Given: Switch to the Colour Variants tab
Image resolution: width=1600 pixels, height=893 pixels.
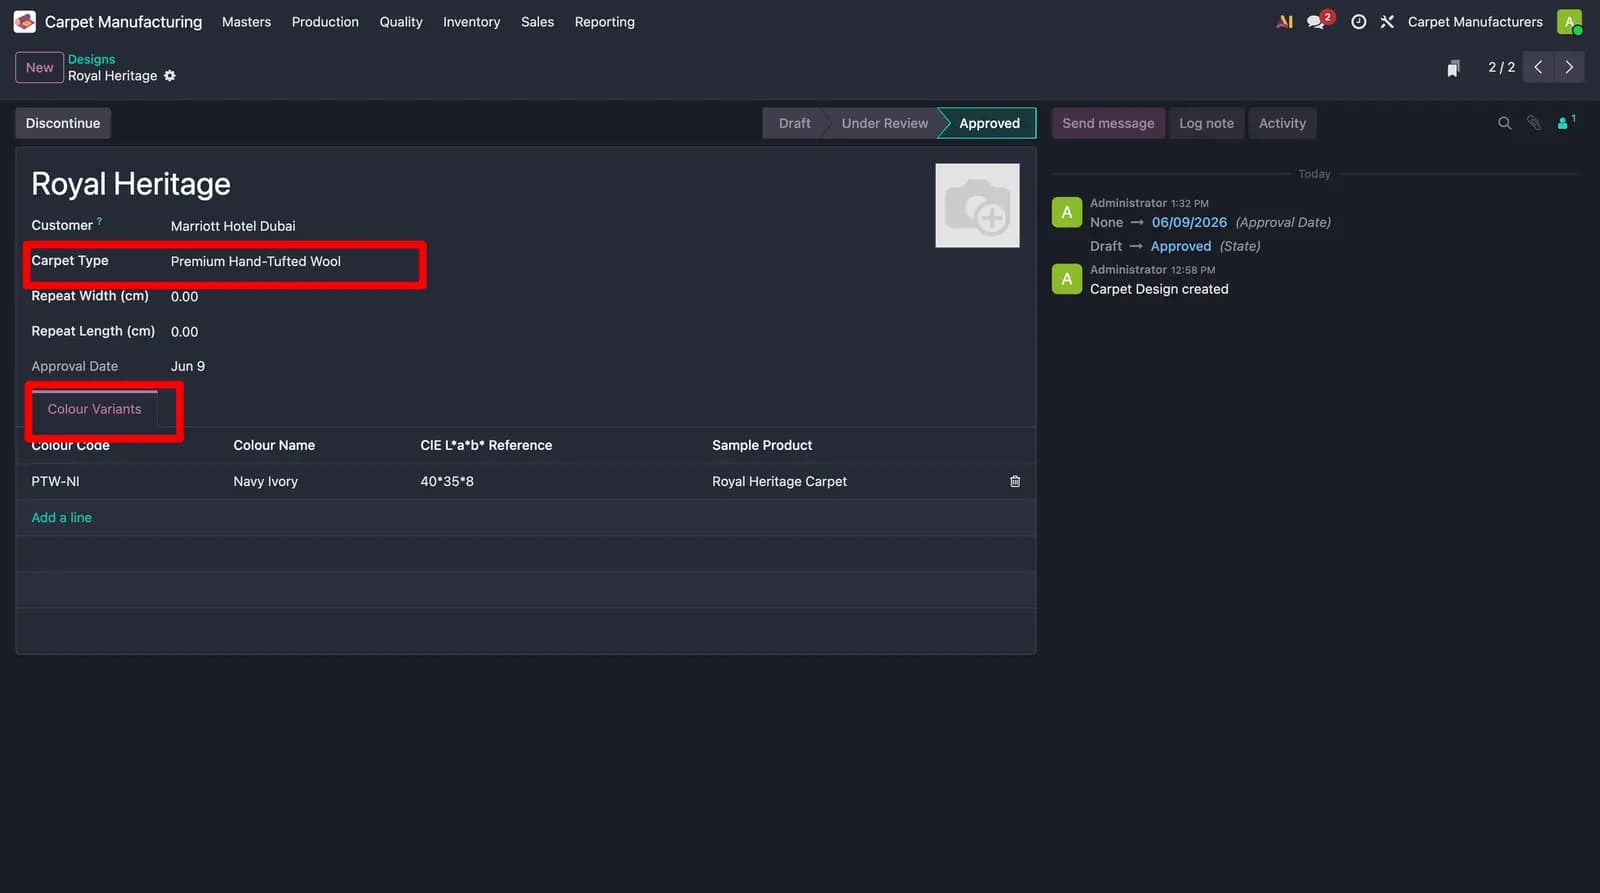Looking at the screenshot, I should pyautogui.click(x=94, y=409).
